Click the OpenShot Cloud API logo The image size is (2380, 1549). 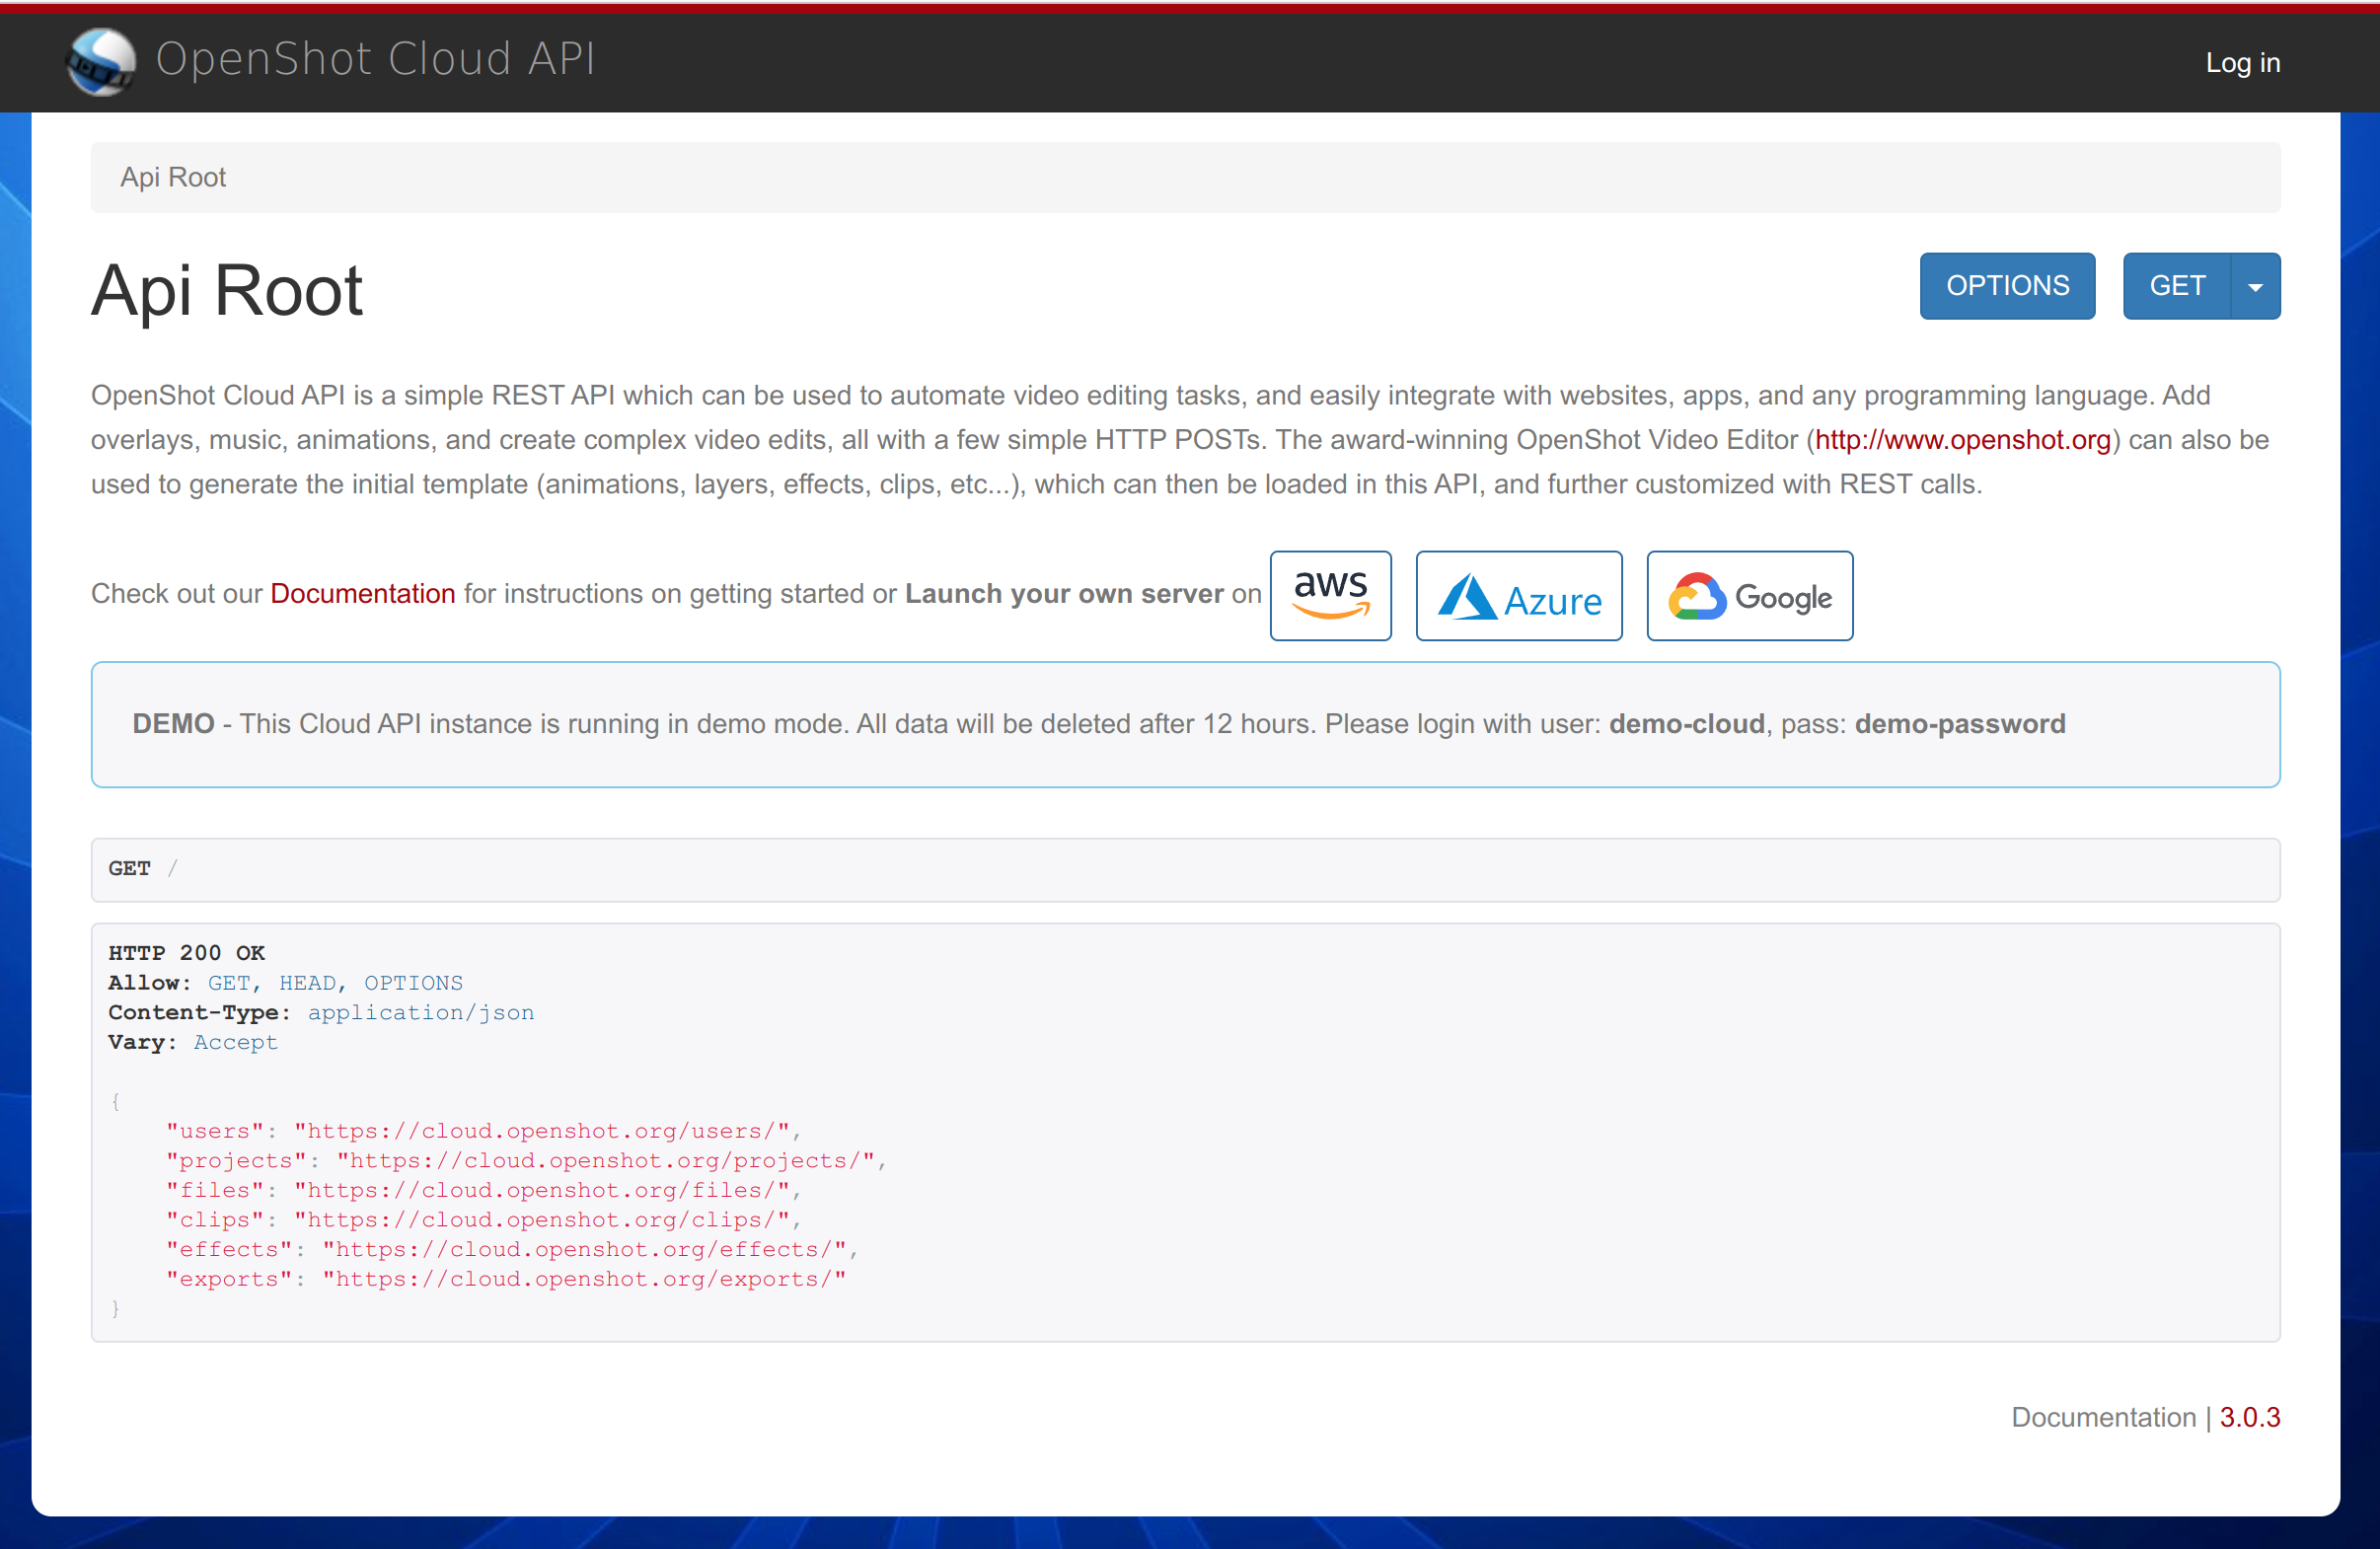(330, 60)
